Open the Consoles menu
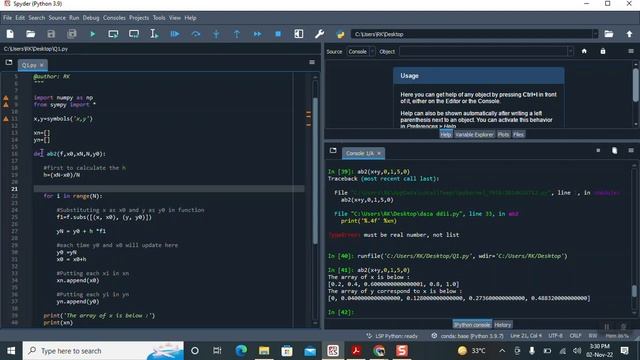 [114, 18]
